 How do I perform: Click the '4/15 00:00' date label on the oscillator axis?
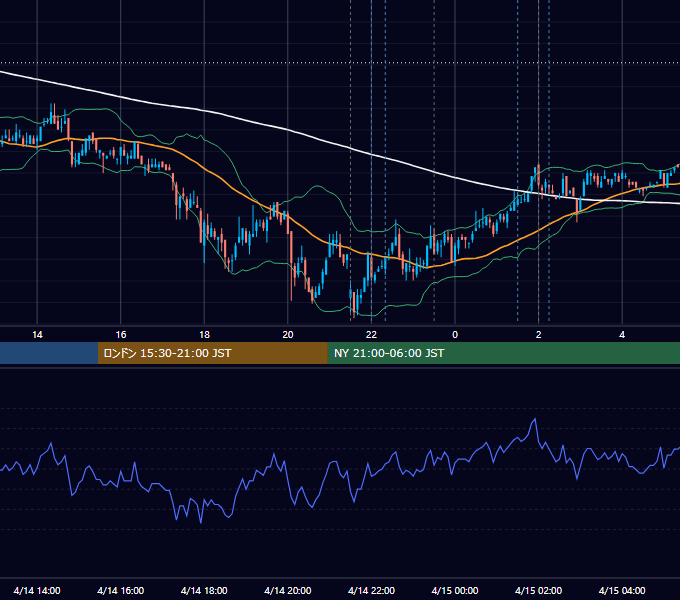point(455,590)
